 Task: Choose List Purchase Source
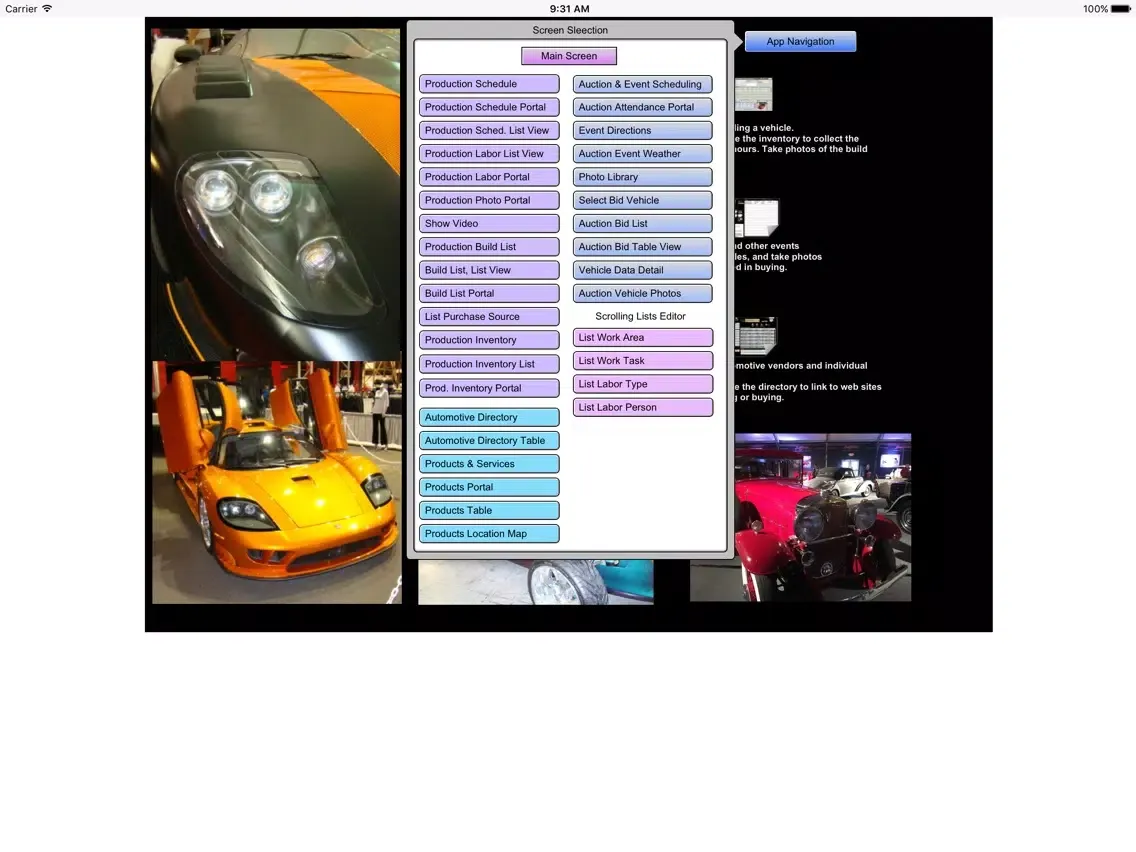tap(489, 317)
